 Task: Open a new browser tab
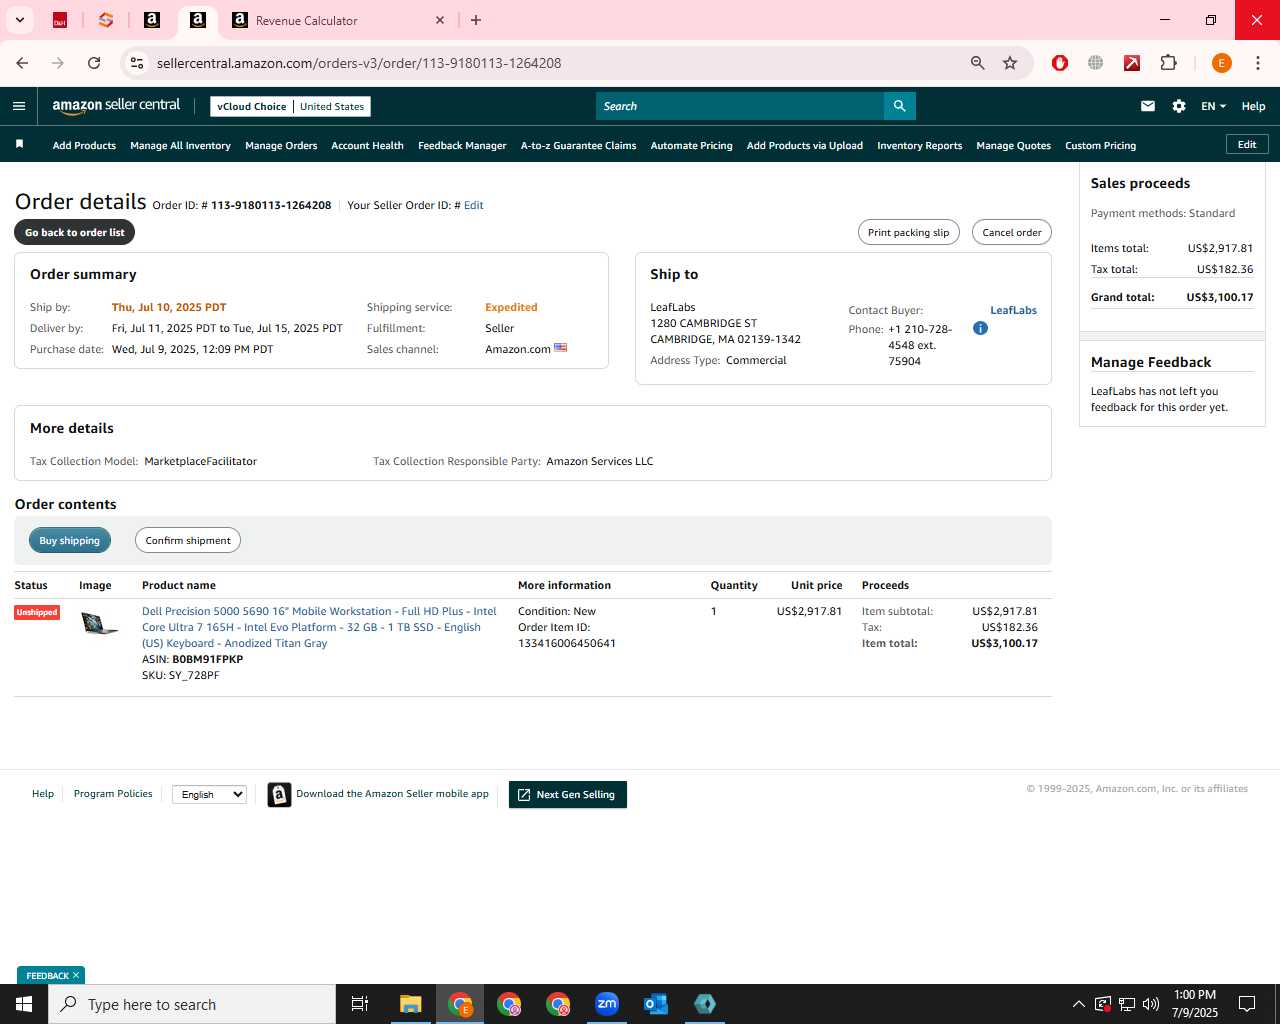476,20
